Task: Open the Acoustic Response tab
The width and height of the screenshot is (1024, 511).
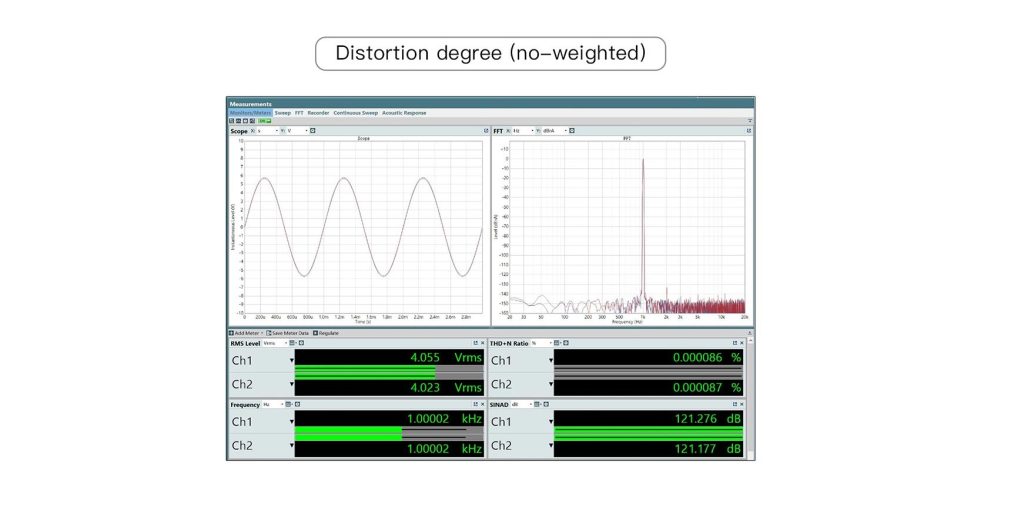Action: click(403, 113)
